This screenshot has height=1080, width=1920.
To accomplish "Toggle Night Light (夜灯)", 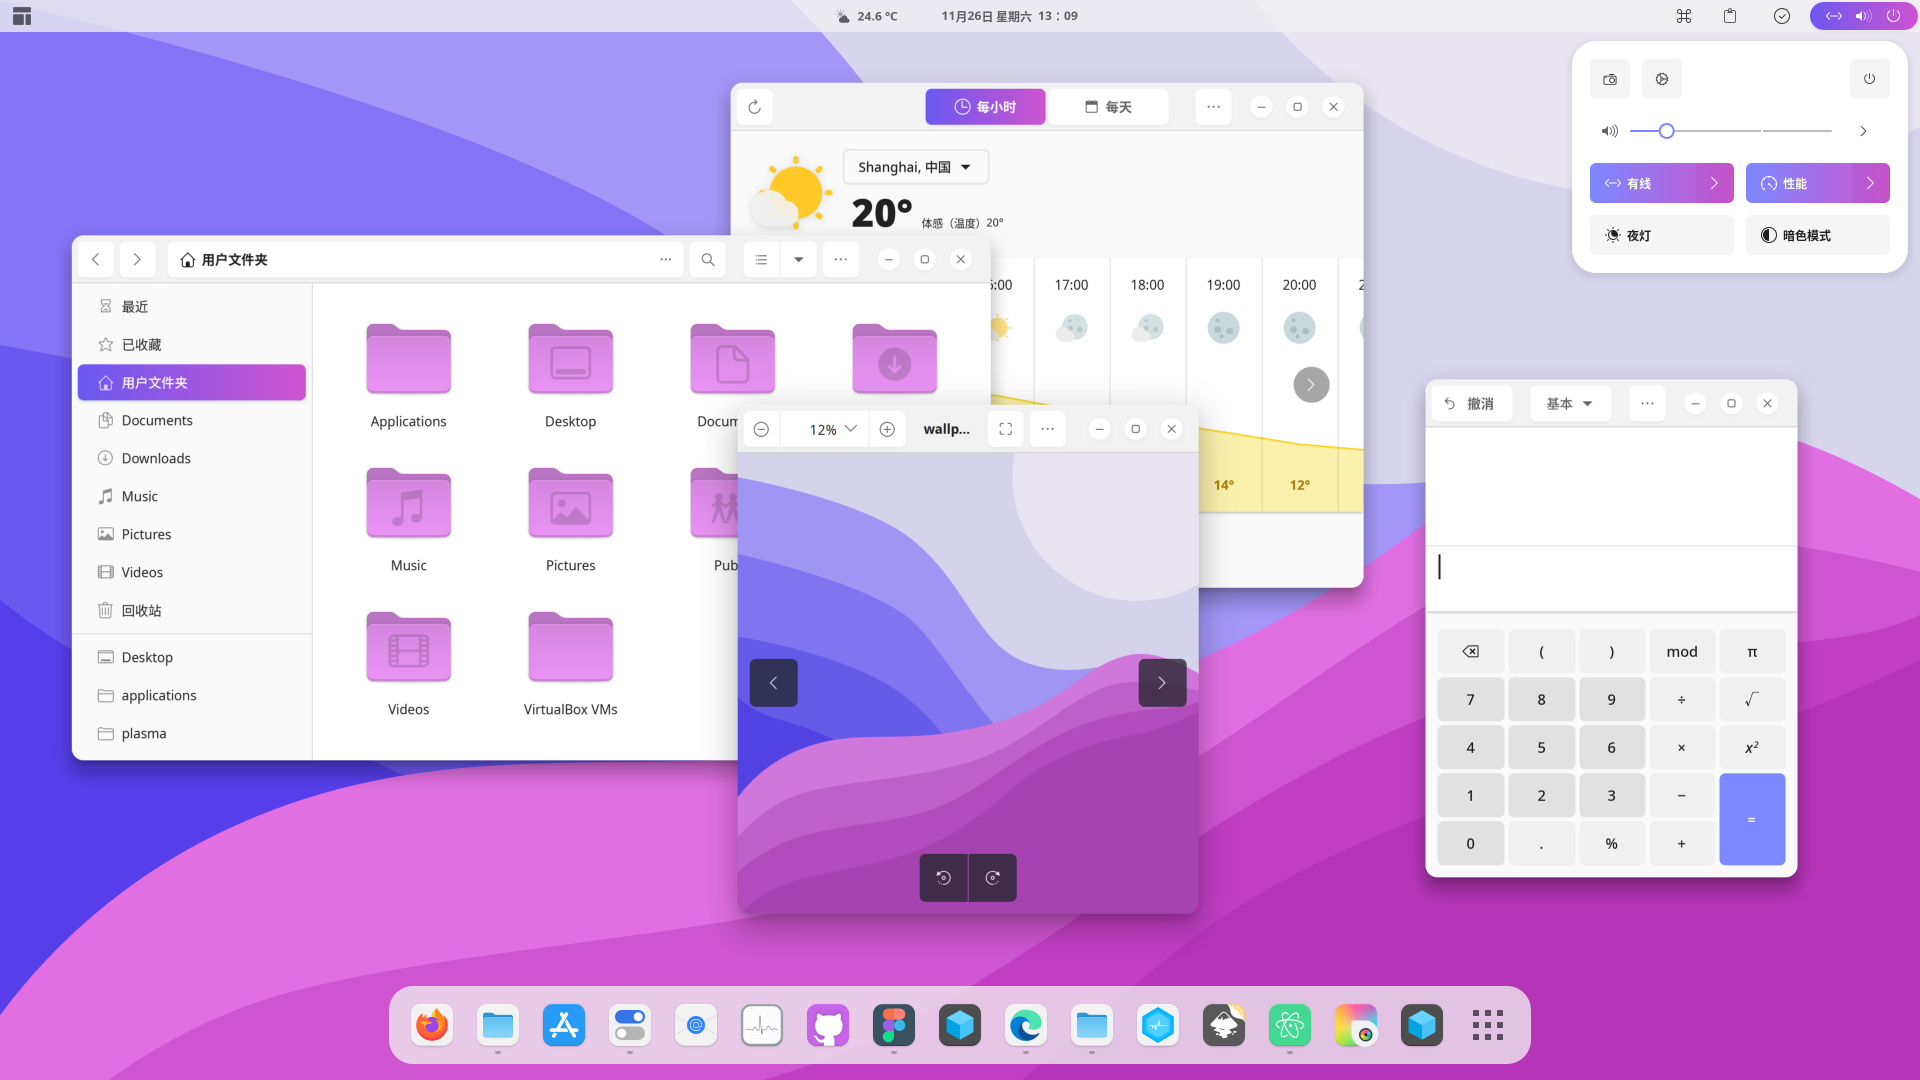I will point(1661,235).
